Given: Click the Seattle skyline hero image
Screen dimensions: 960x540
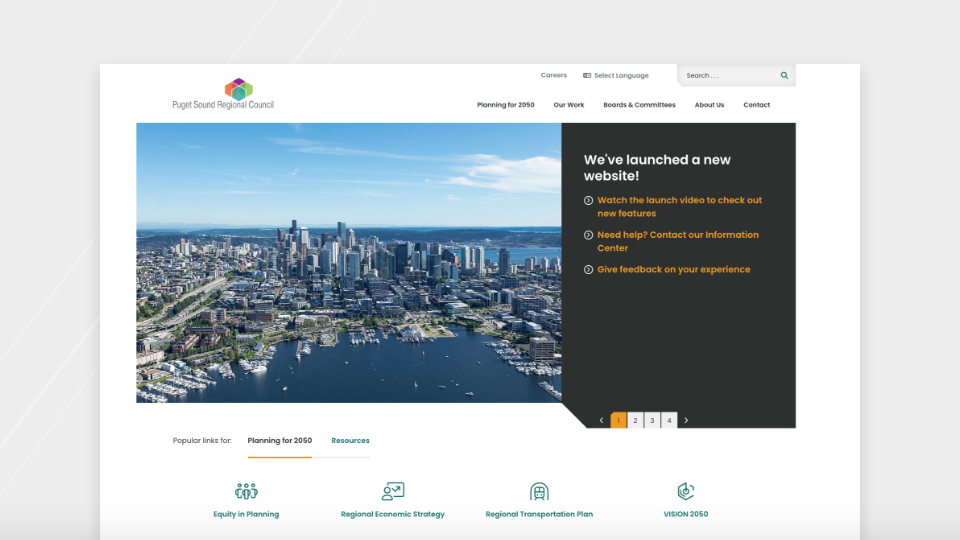Looking at the screenshot, I should (x=349, y=263).
